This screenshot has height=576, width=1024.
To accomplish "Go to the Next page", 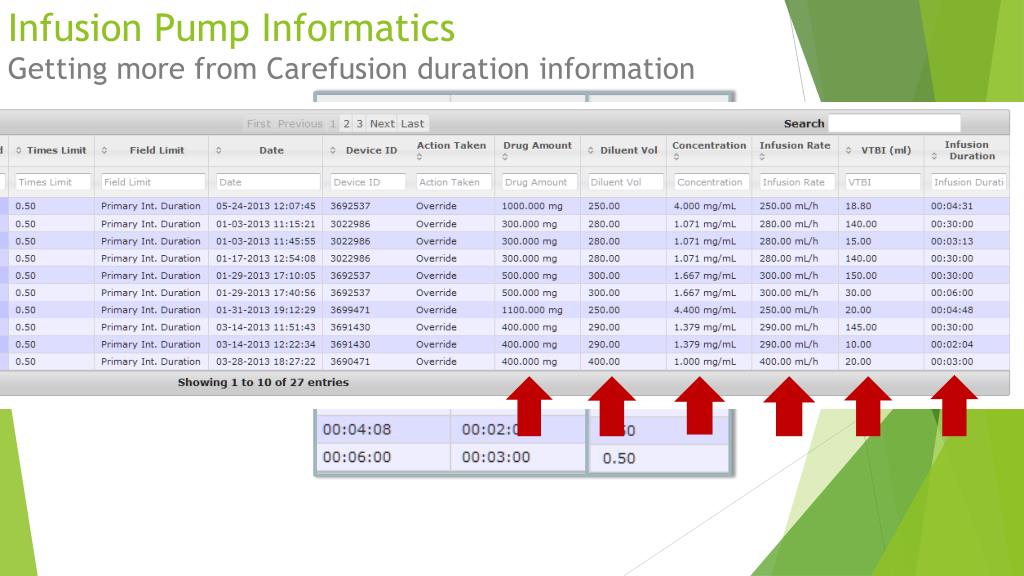I will 382,123.
